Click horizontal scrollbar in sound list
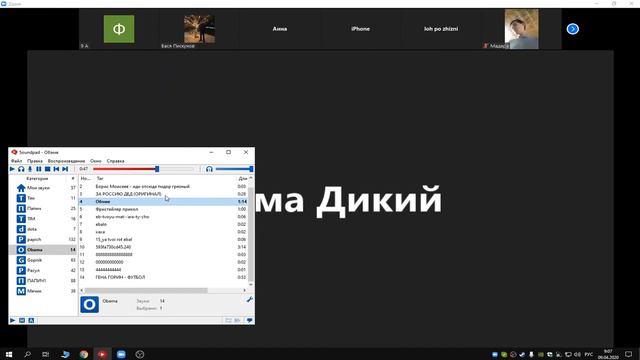This screenshot has height=360, width=640. (146, 290)
